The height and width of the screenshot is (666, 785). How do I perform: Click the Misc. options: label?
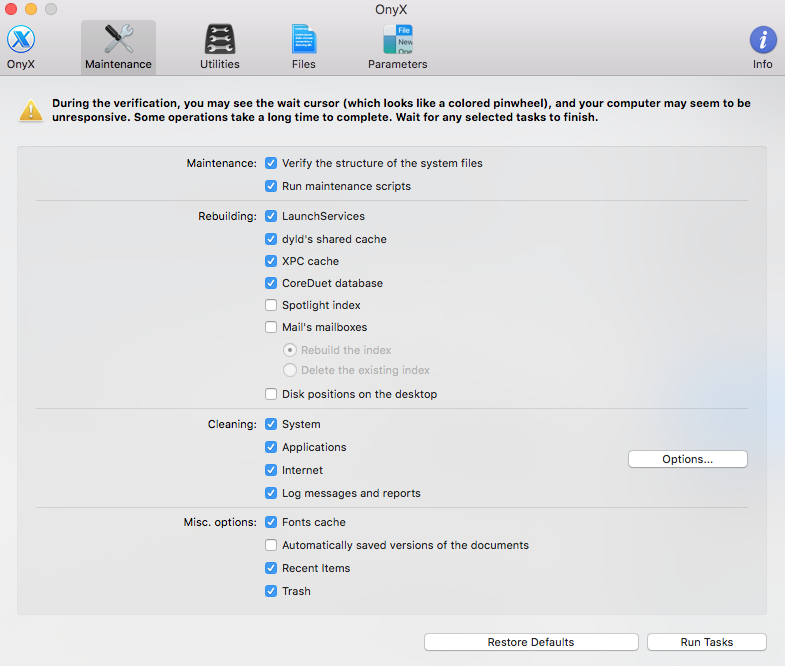coord(220,522)
